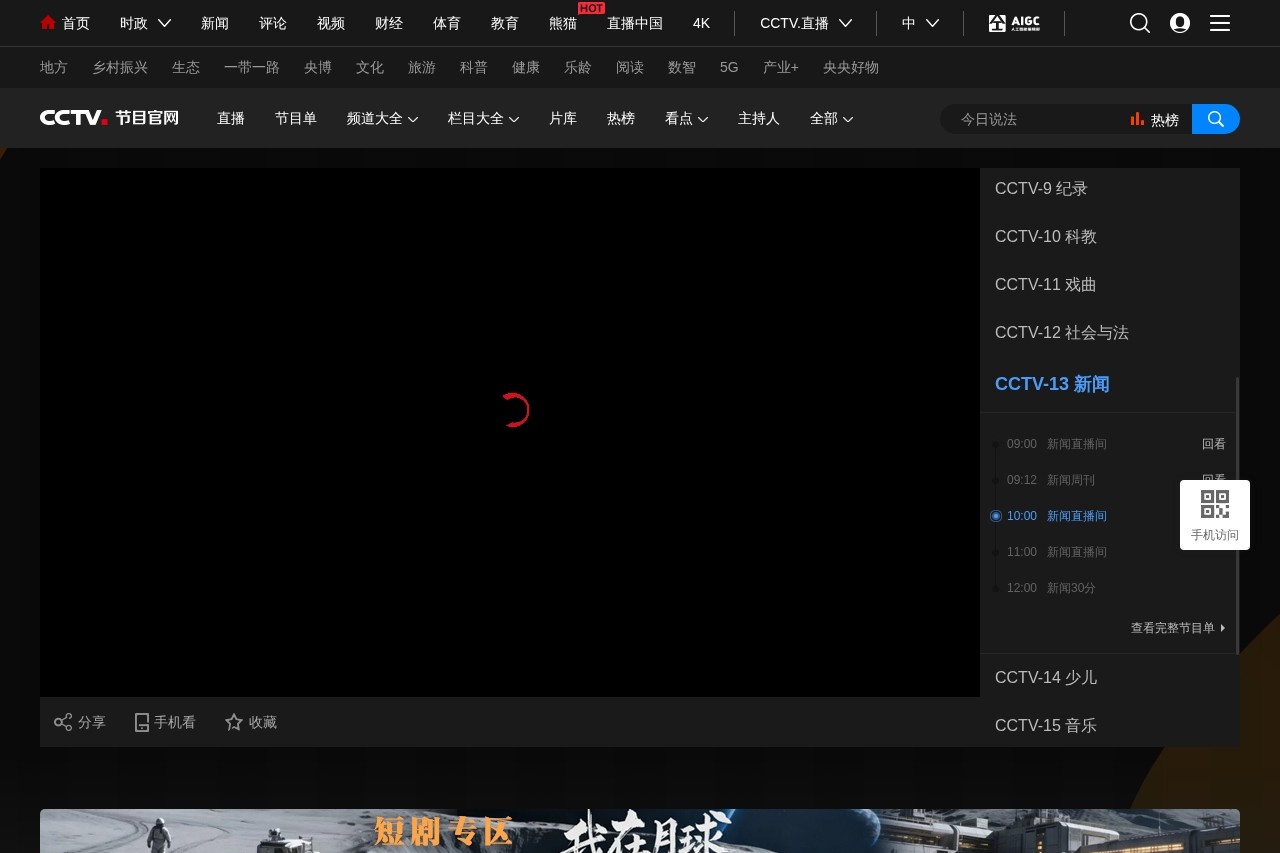Open the 新闻 top menu item
The width and height of the screenshot is (1280, 853).
point(215,23)
